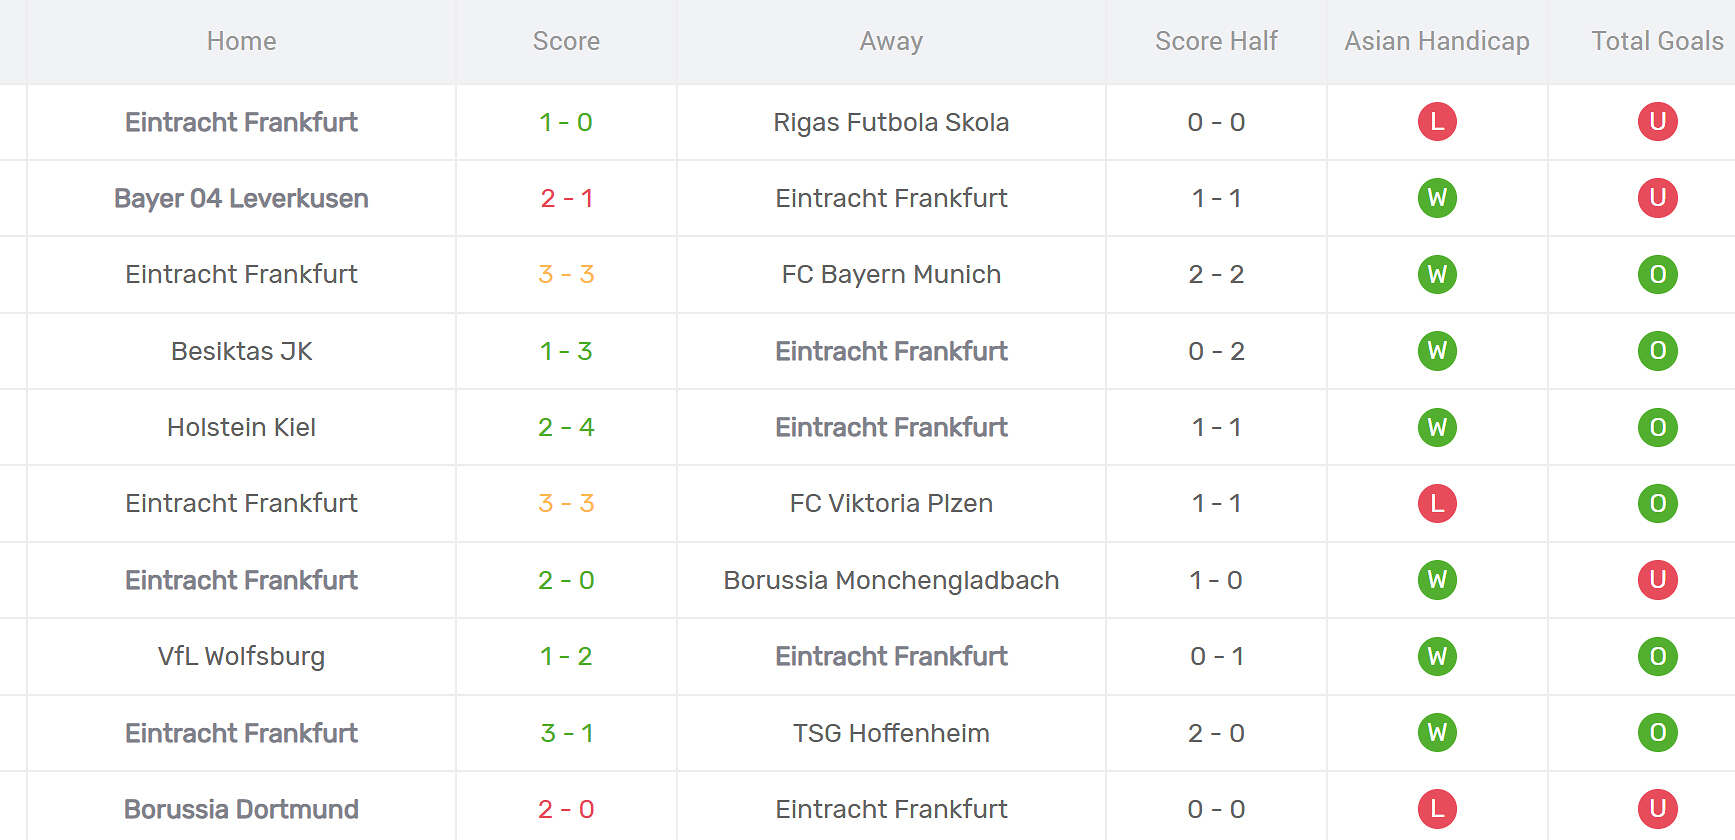Click the Asian Handicap L badge for Rigas Futbola Skola match
Image resolution: width=1735 pixels, height=840 pixels.
[1437, 122]
